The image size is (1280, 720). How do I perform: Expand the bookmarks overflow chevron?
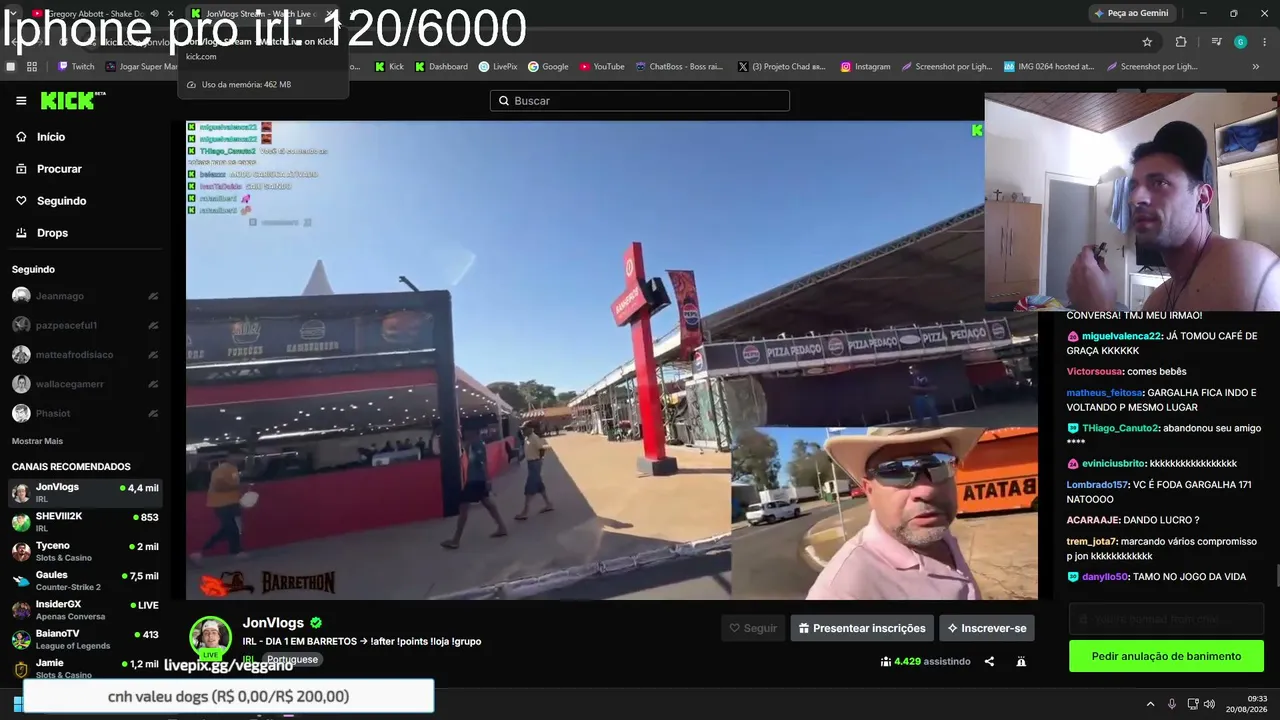click(1256, 67)
